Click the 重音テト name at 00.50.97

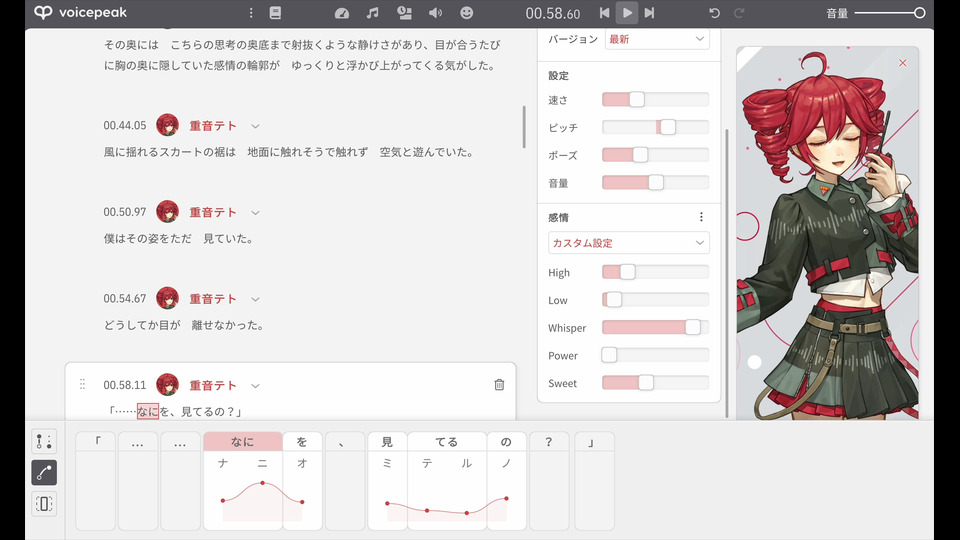[x=212, y=212]
